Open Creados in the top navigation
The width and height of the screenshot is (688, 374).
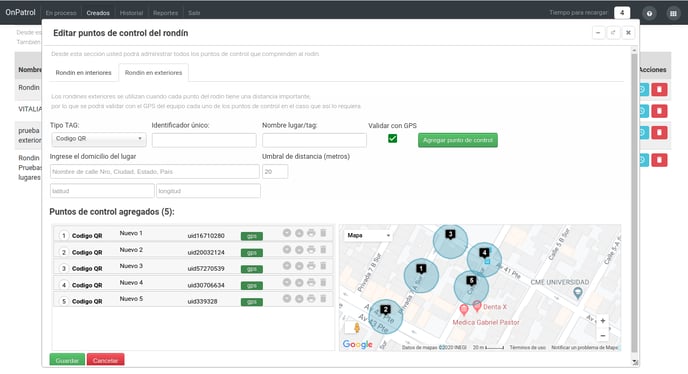98,13
